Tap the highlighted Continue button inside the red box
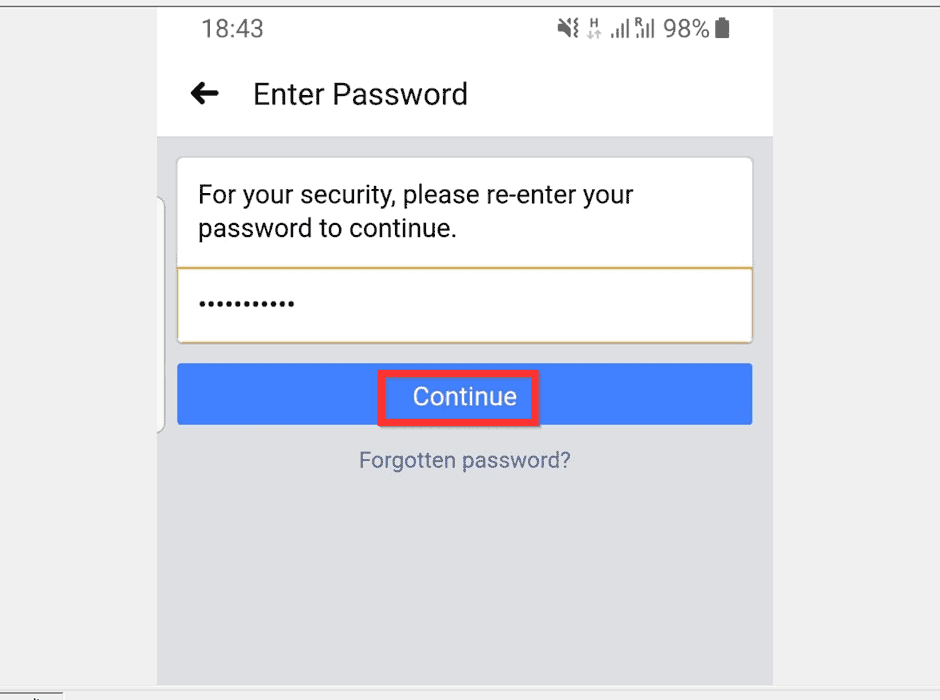The image size is (940, 700). coord(459,397)
